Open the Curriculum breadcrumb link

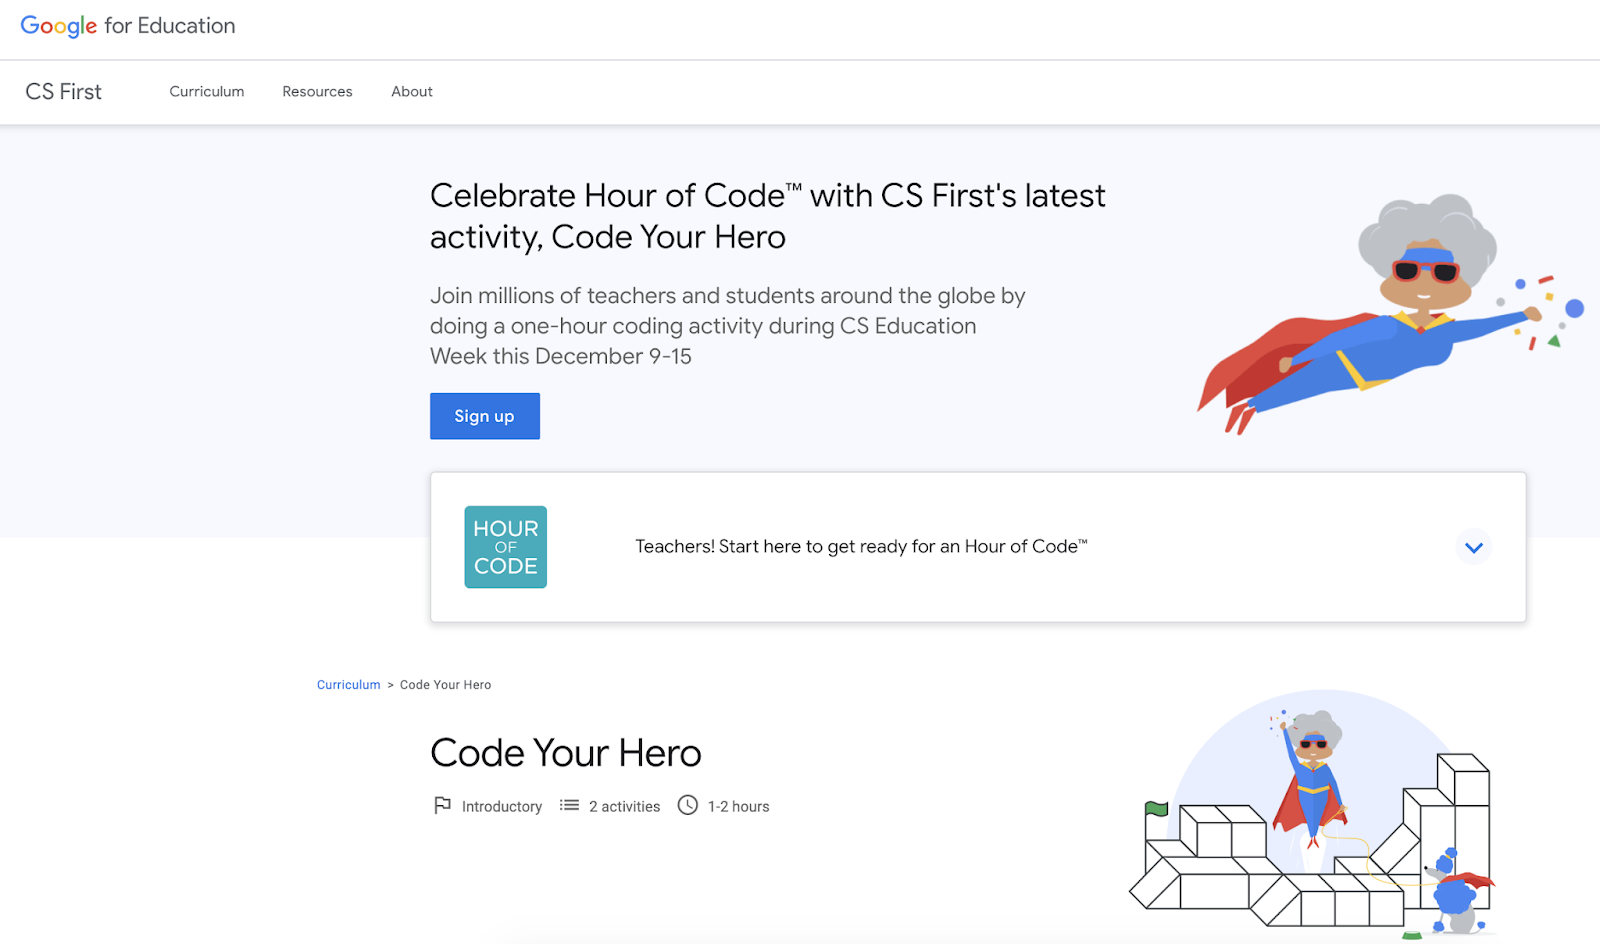pos(348,684)
